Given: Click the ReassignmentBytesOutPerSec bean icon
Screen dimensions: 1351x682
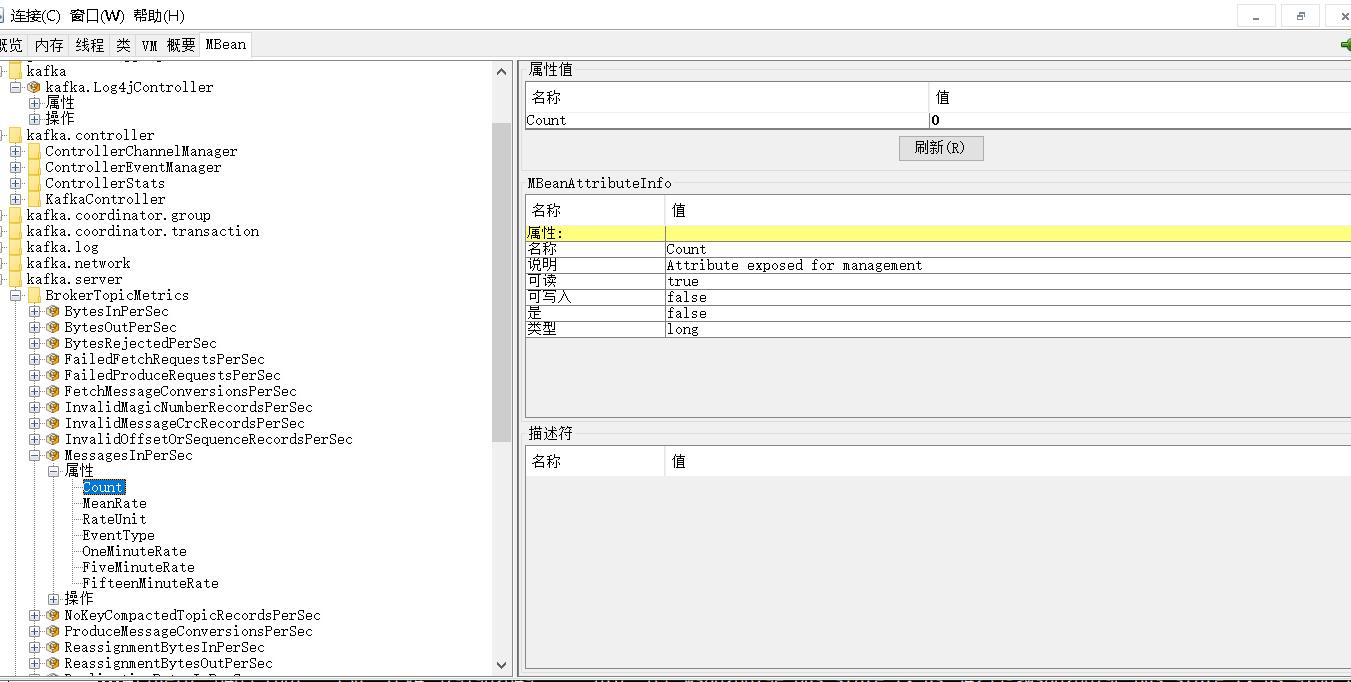Looking at the screenshot, I should 53,663.
